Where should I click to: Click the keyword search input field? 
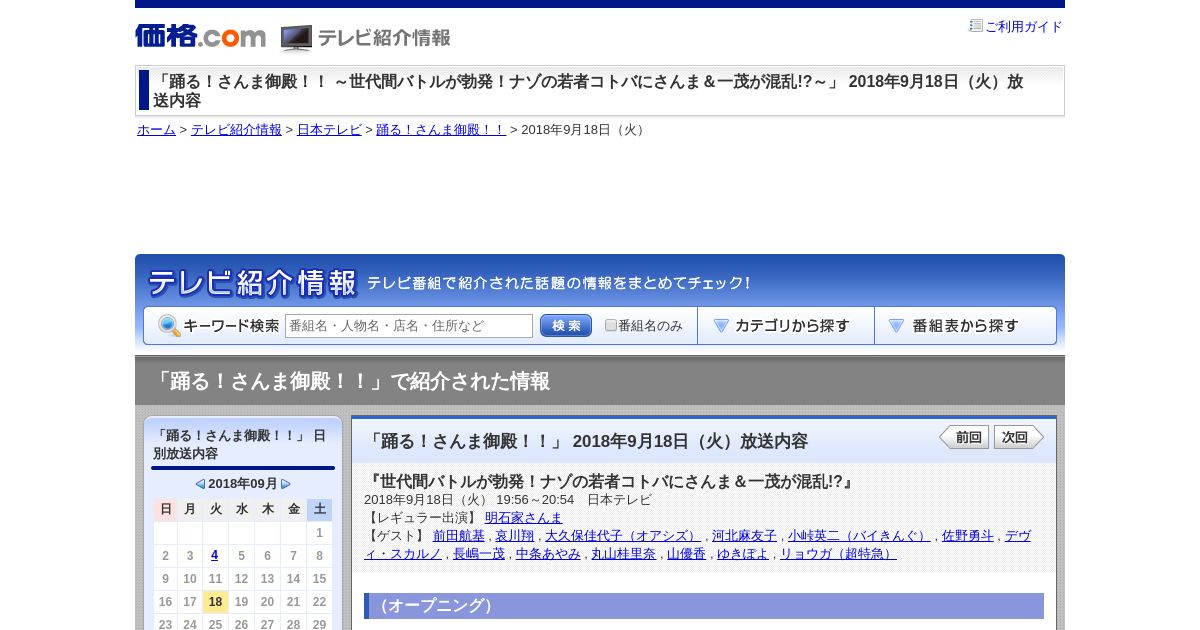(x=409, y=326)
